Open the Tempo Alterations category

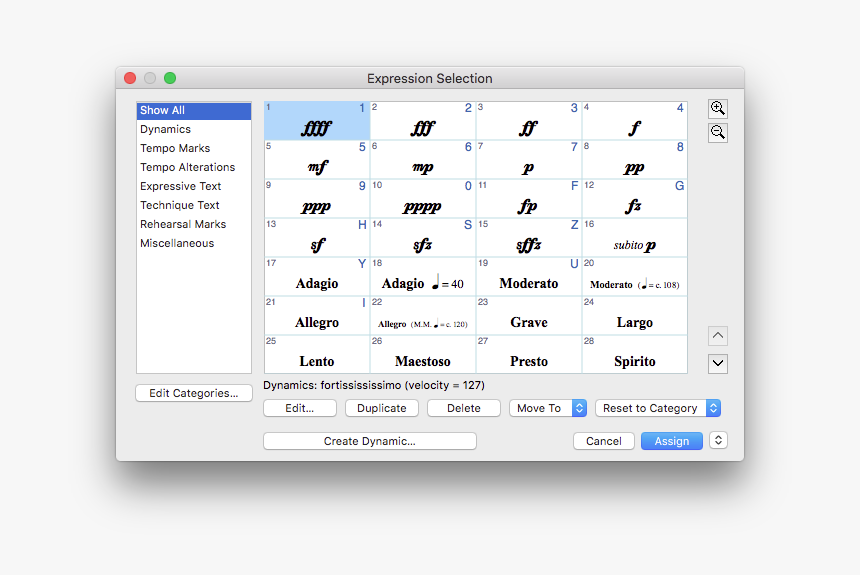tap(194, 167)
